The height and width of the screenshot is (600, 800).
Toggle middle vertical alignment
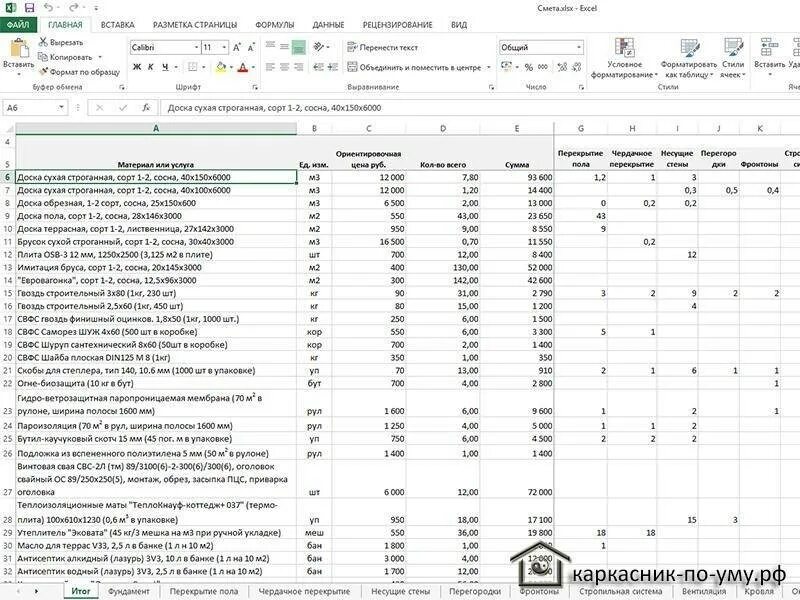click(284, 47)
